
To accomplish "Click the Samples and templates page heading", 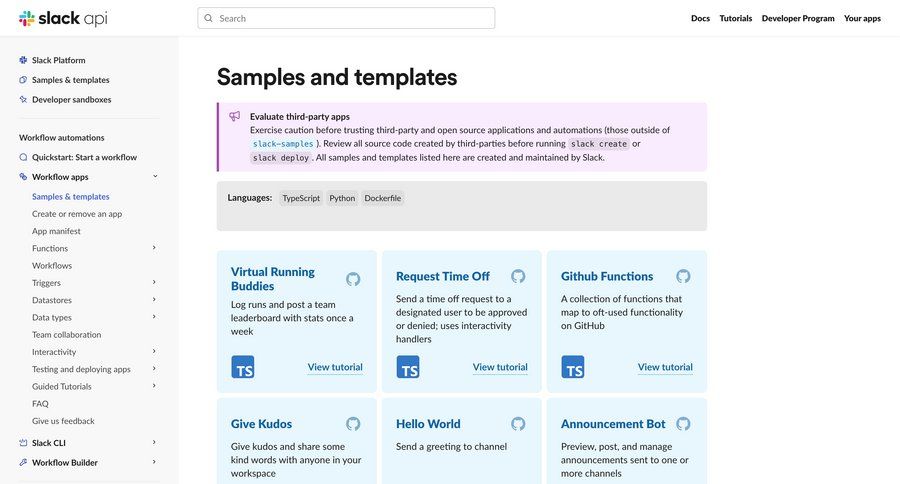I will tap(337, 77).
